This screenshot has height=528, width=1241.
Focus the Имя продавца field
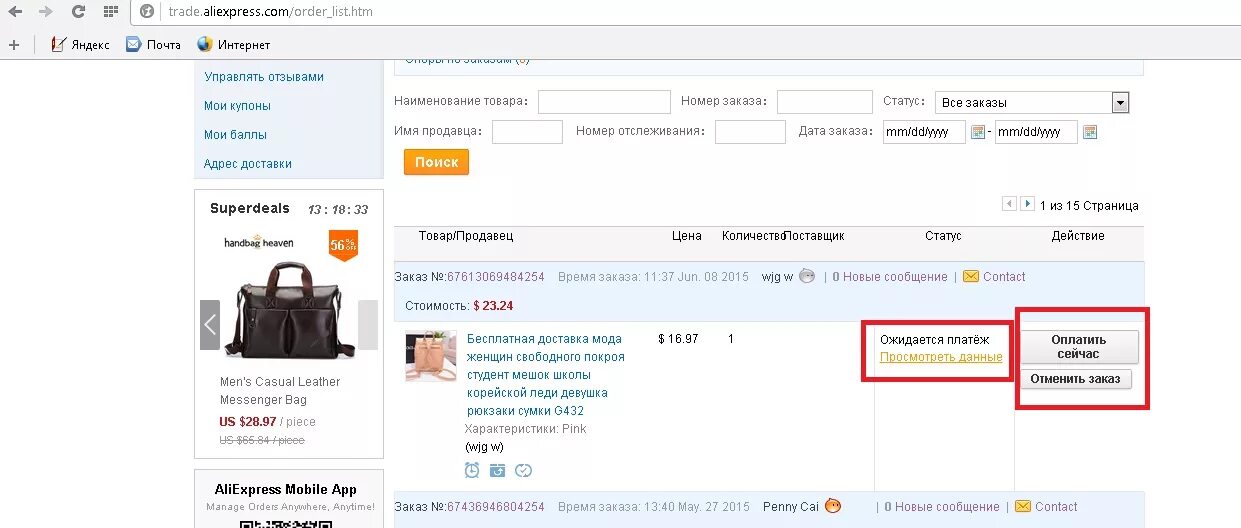[x=527, y=132]
